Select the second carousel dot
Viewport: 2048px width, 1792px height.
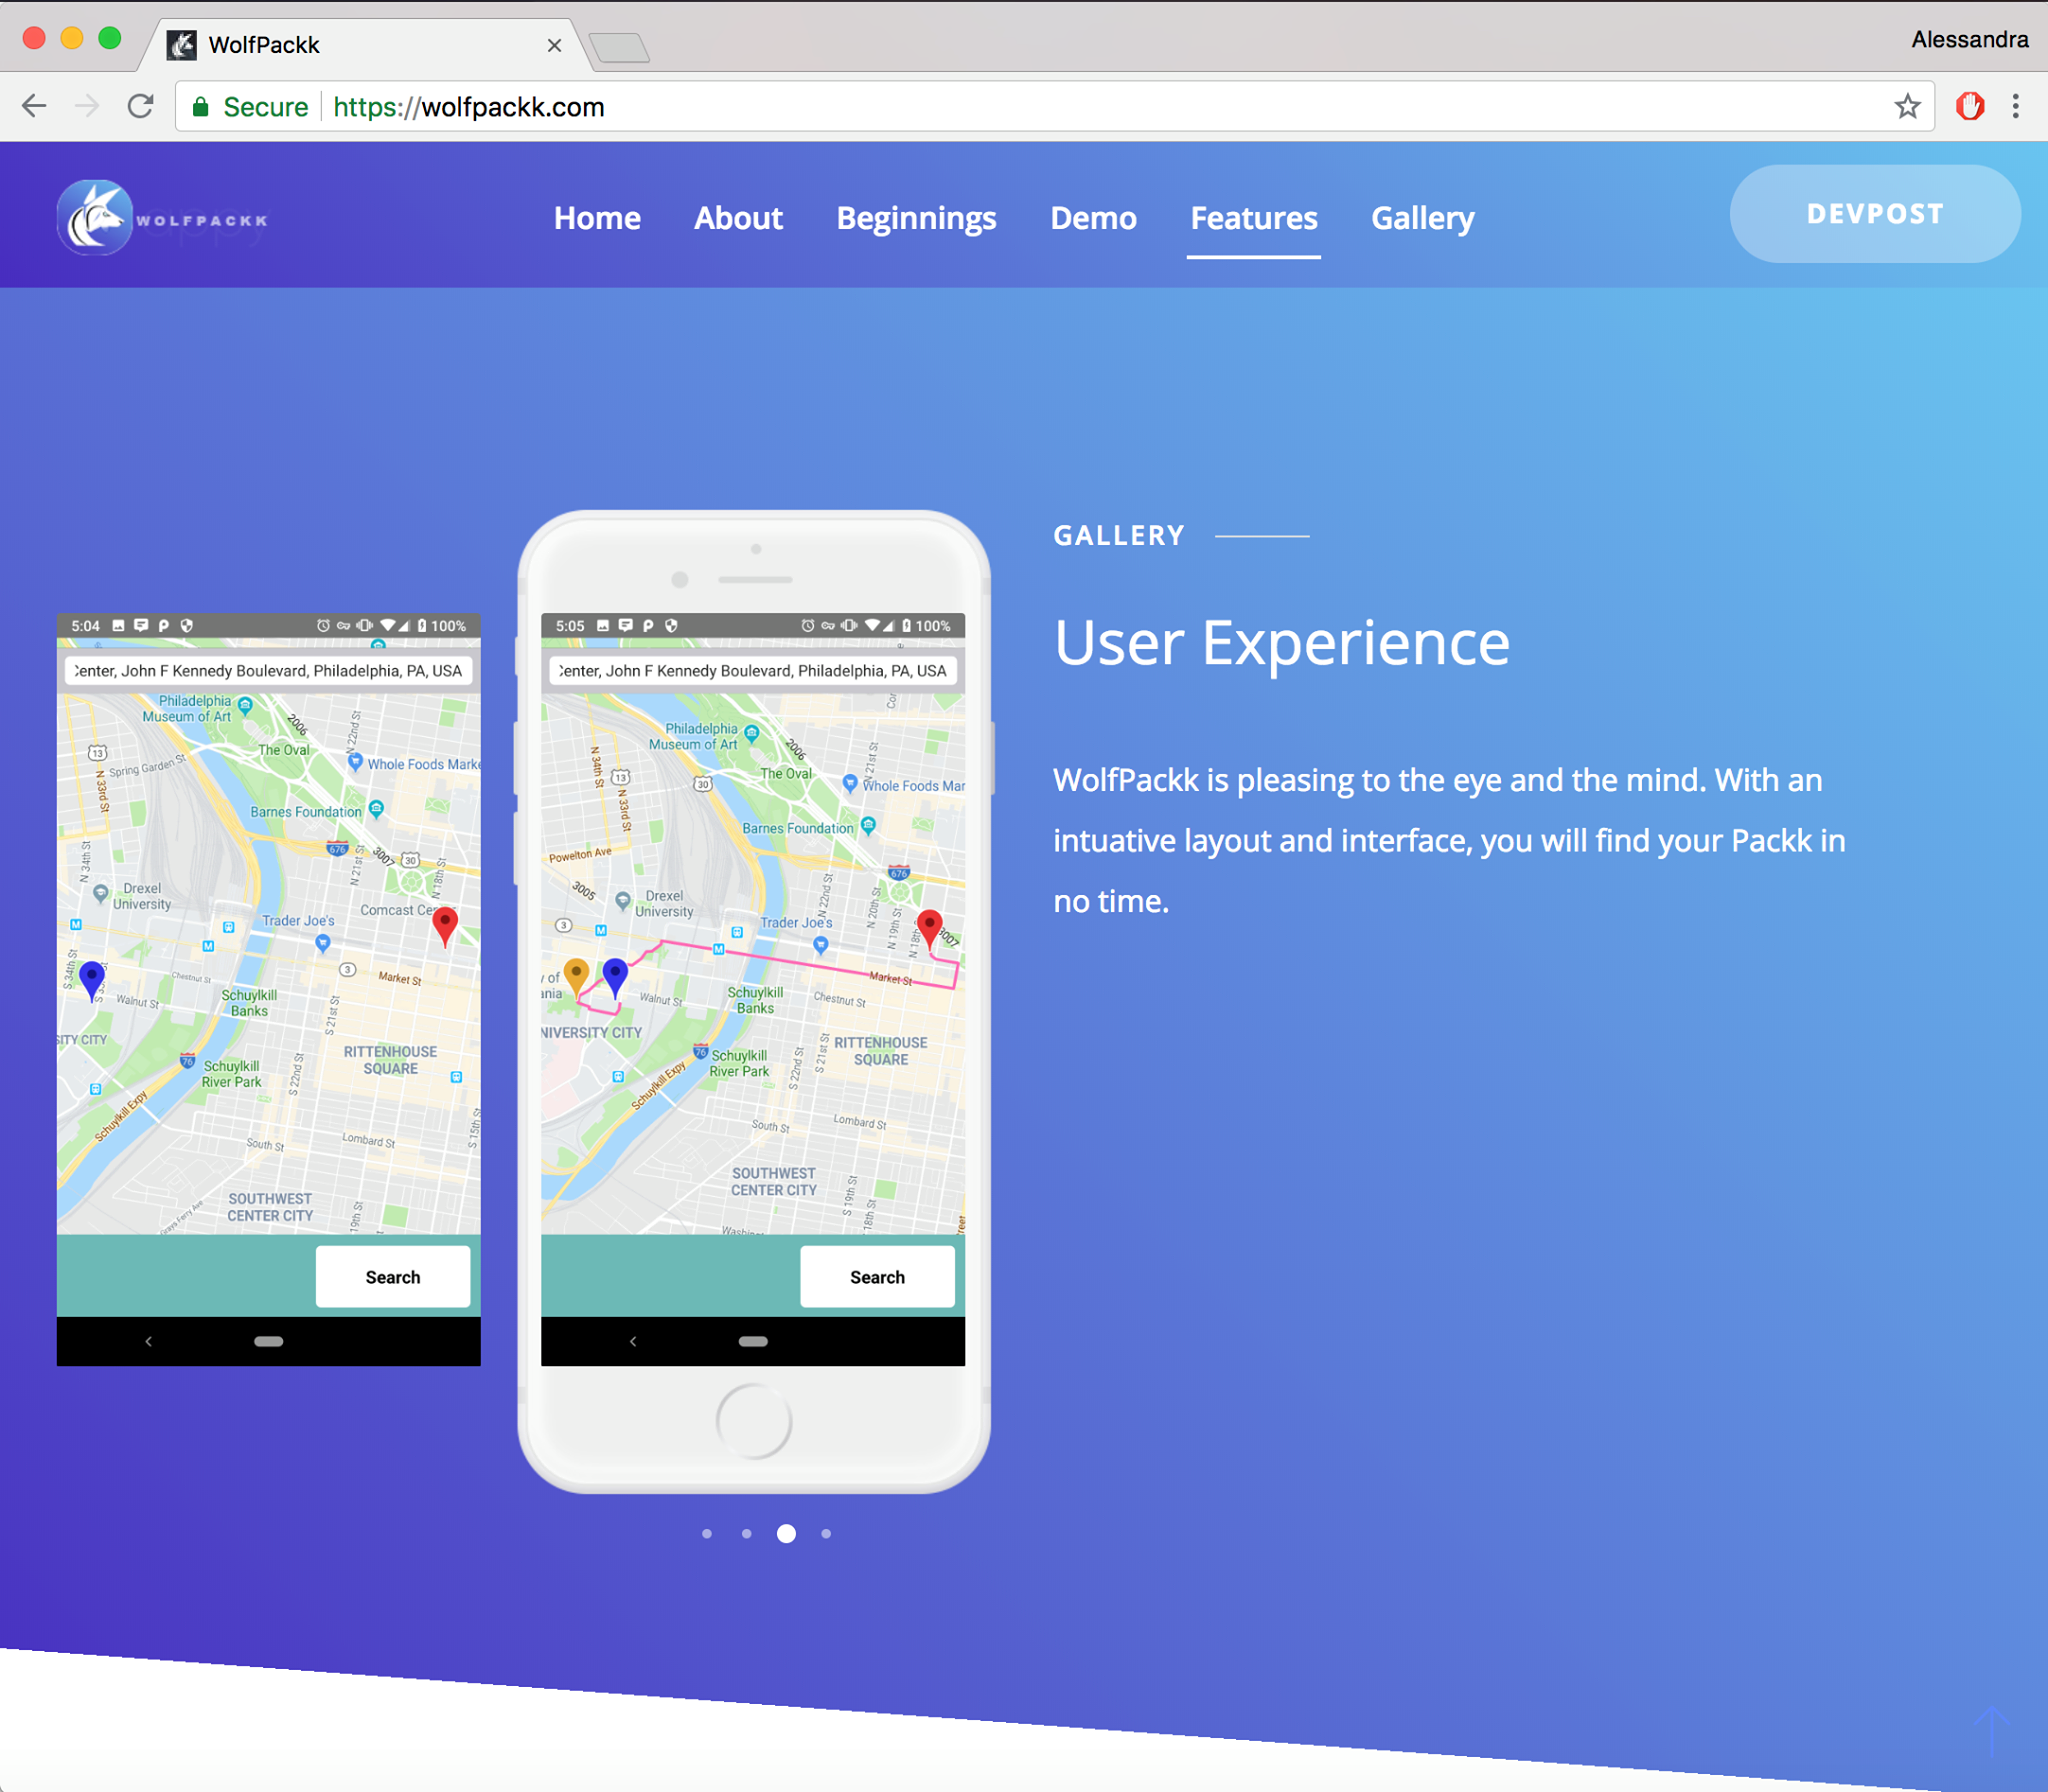point(746,1533)
